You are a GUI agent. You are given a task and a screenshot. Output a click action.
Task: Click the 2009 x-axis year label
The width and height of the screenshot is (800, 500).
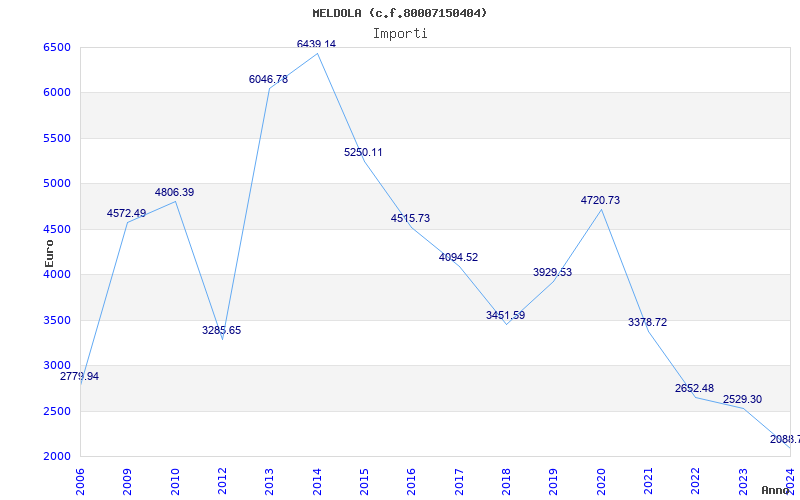click(x=128, y=482)
